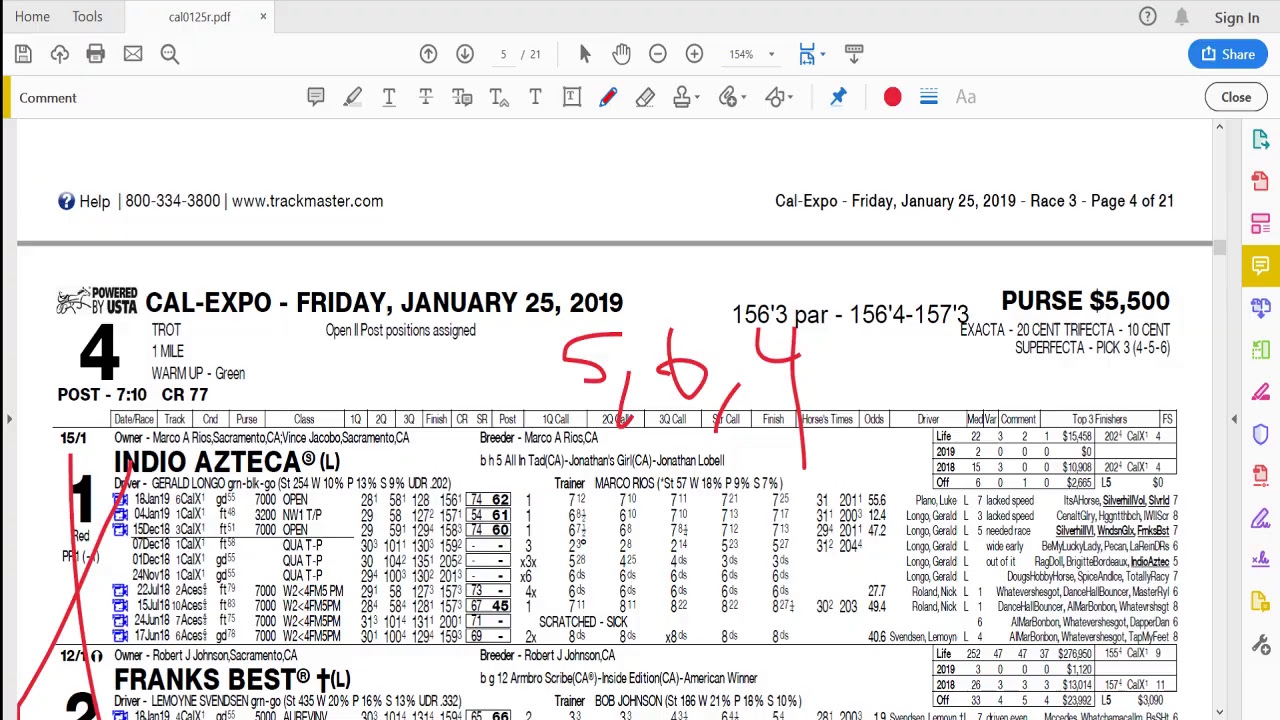
Task: Send the file by email envelope icon
Action: [x=133, y=54]
